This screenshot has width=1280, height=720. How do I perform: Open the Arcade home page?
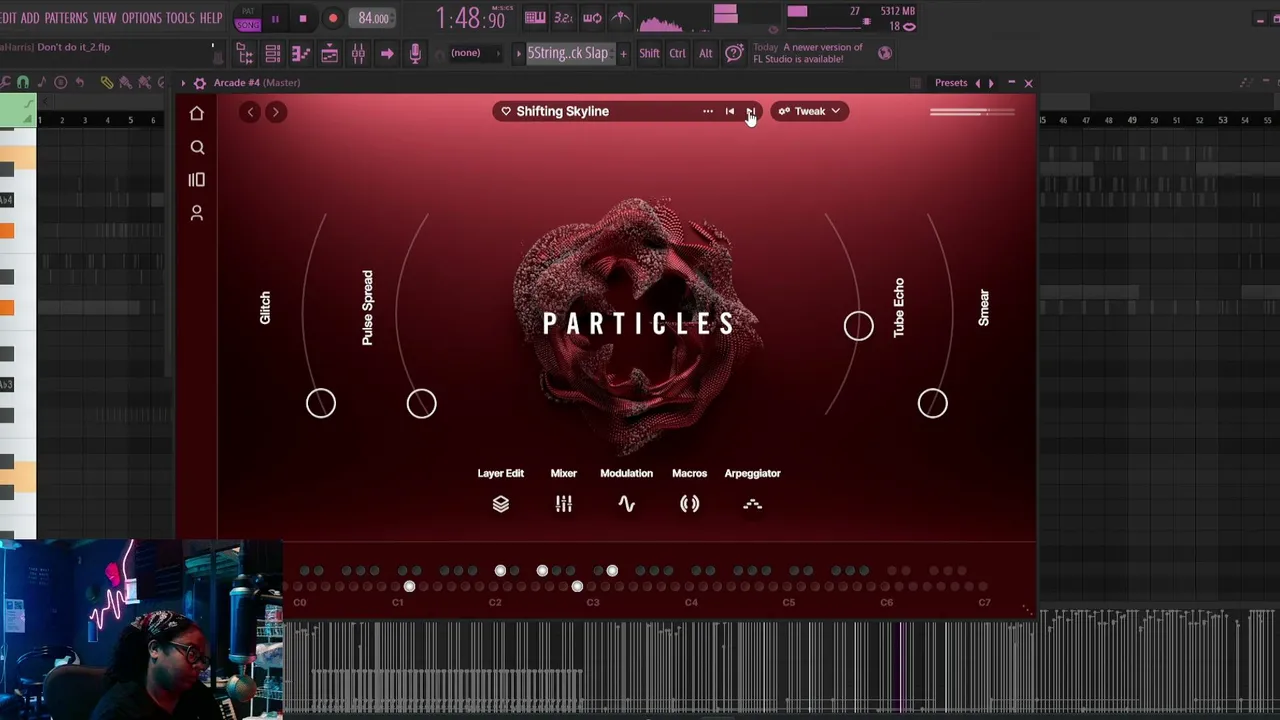click(x=197, y=114)
